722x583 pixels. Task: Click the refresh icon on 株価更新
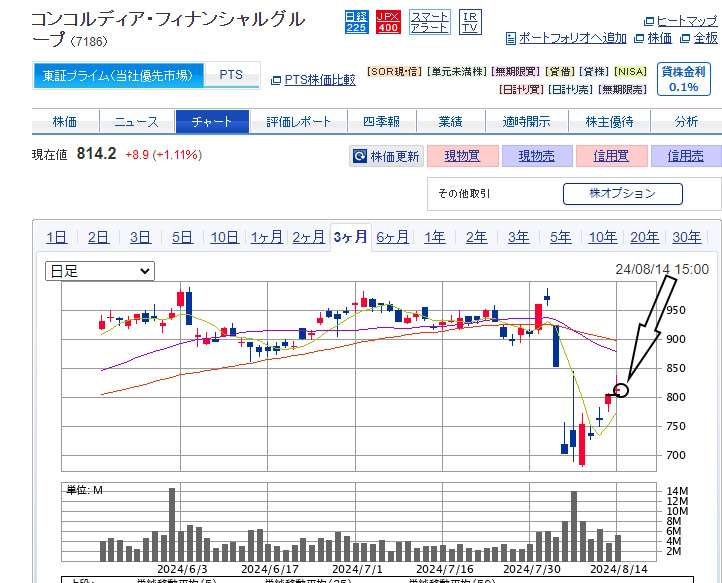pos(360,157)
